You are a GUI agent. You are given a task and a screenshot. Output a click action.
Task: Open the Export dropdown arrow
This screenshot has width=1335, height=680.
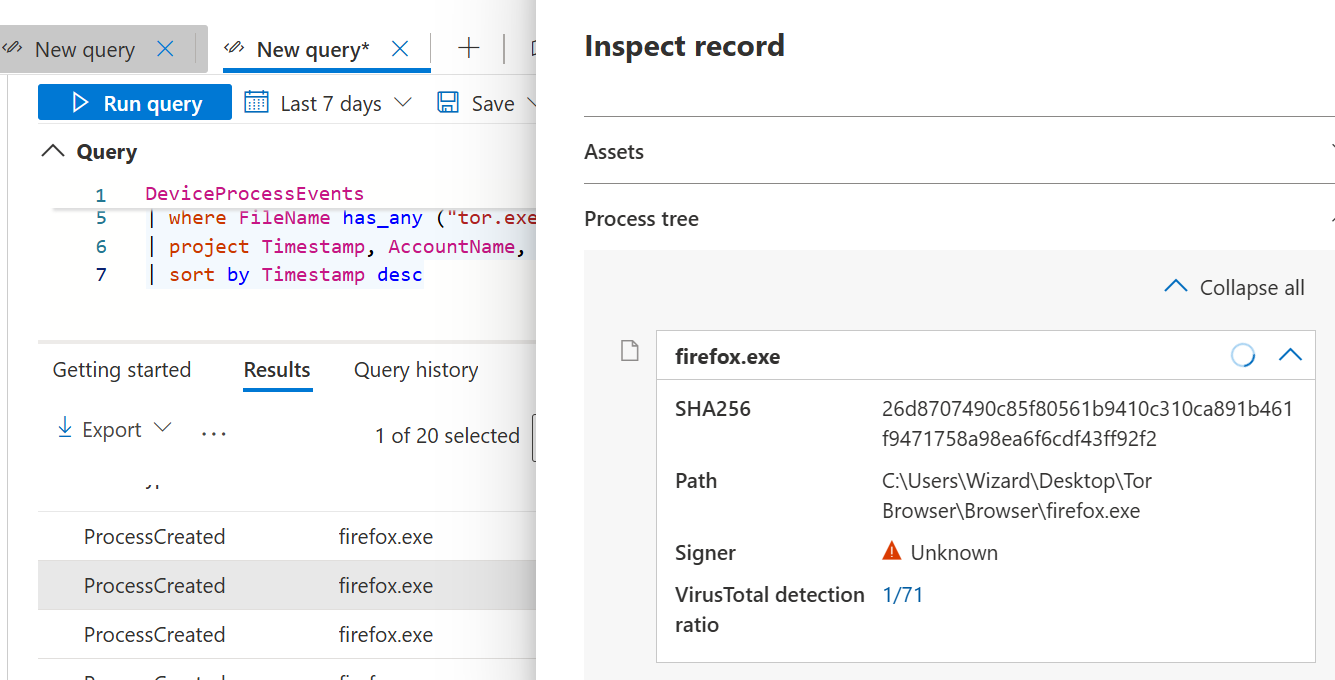coord(162,428)
